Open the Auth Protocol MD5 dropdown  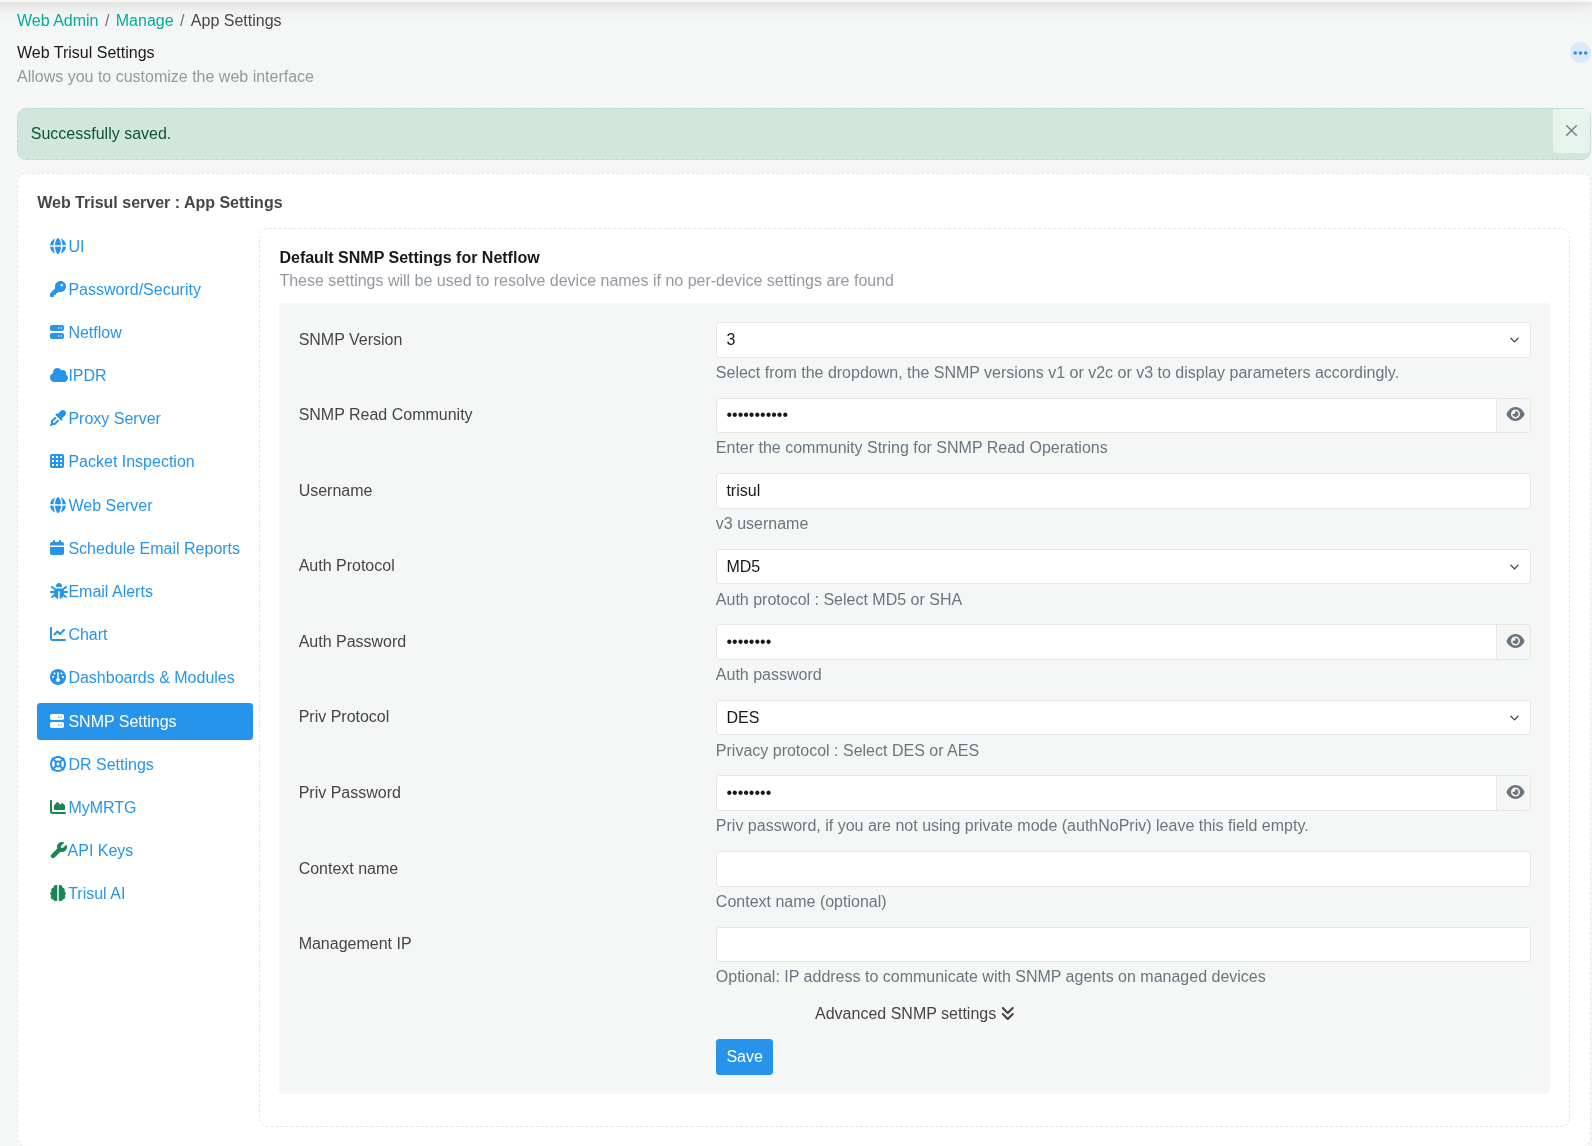[1123, 566]
